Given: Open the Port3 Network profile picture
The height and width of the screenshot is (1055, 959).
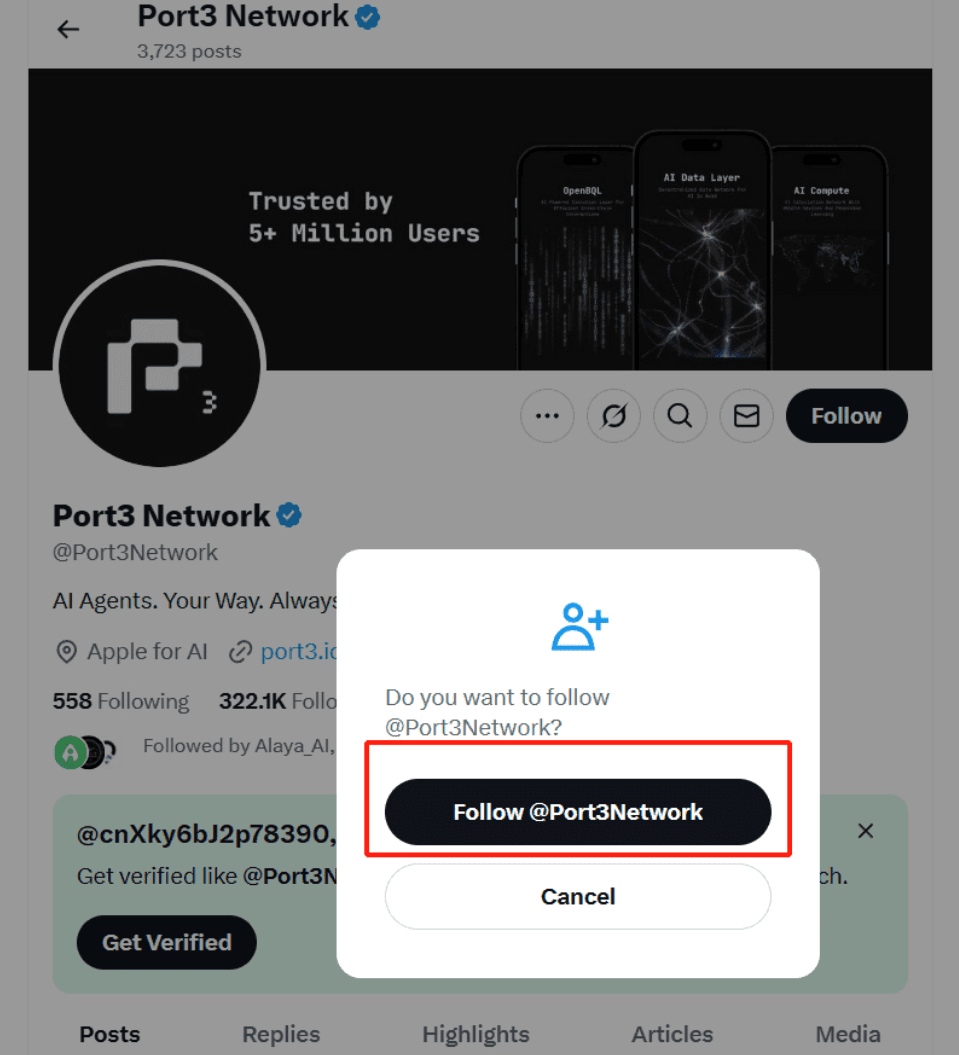Looking at the screenshot, I should coord(159,365).
